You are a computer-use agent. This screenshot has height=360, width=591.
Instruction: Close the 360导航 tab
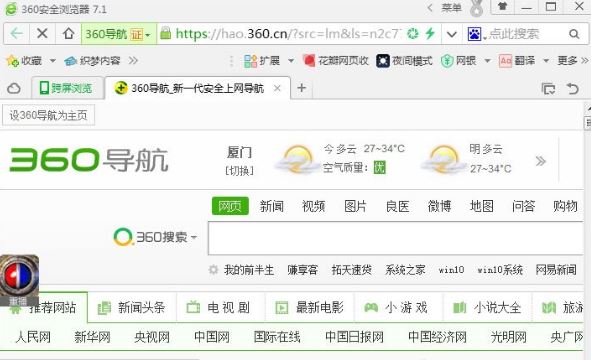(277, 88)
